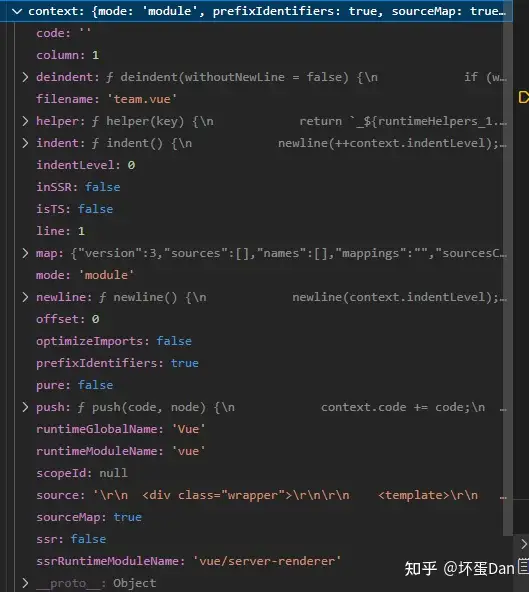Select the runtimeGlobalName 'Vue' row
This screenshot has width=529, height=592.
[121, 429]
